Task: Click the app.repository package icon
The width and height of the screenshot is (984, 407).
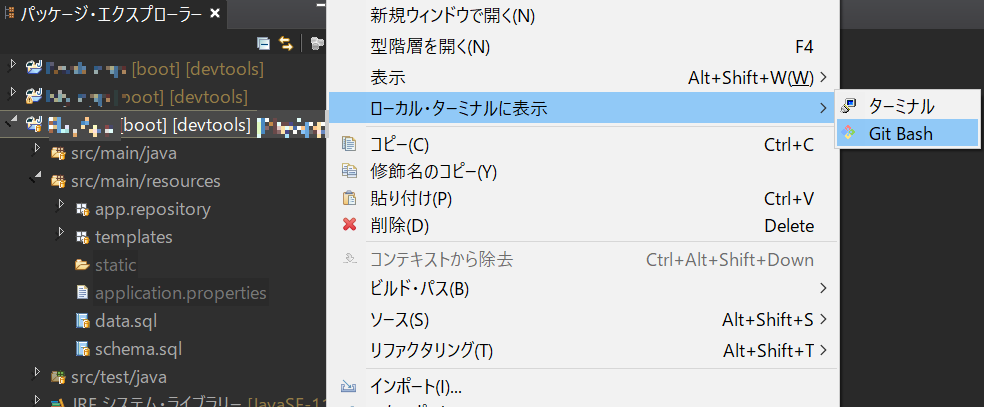Action: (82, 209)
